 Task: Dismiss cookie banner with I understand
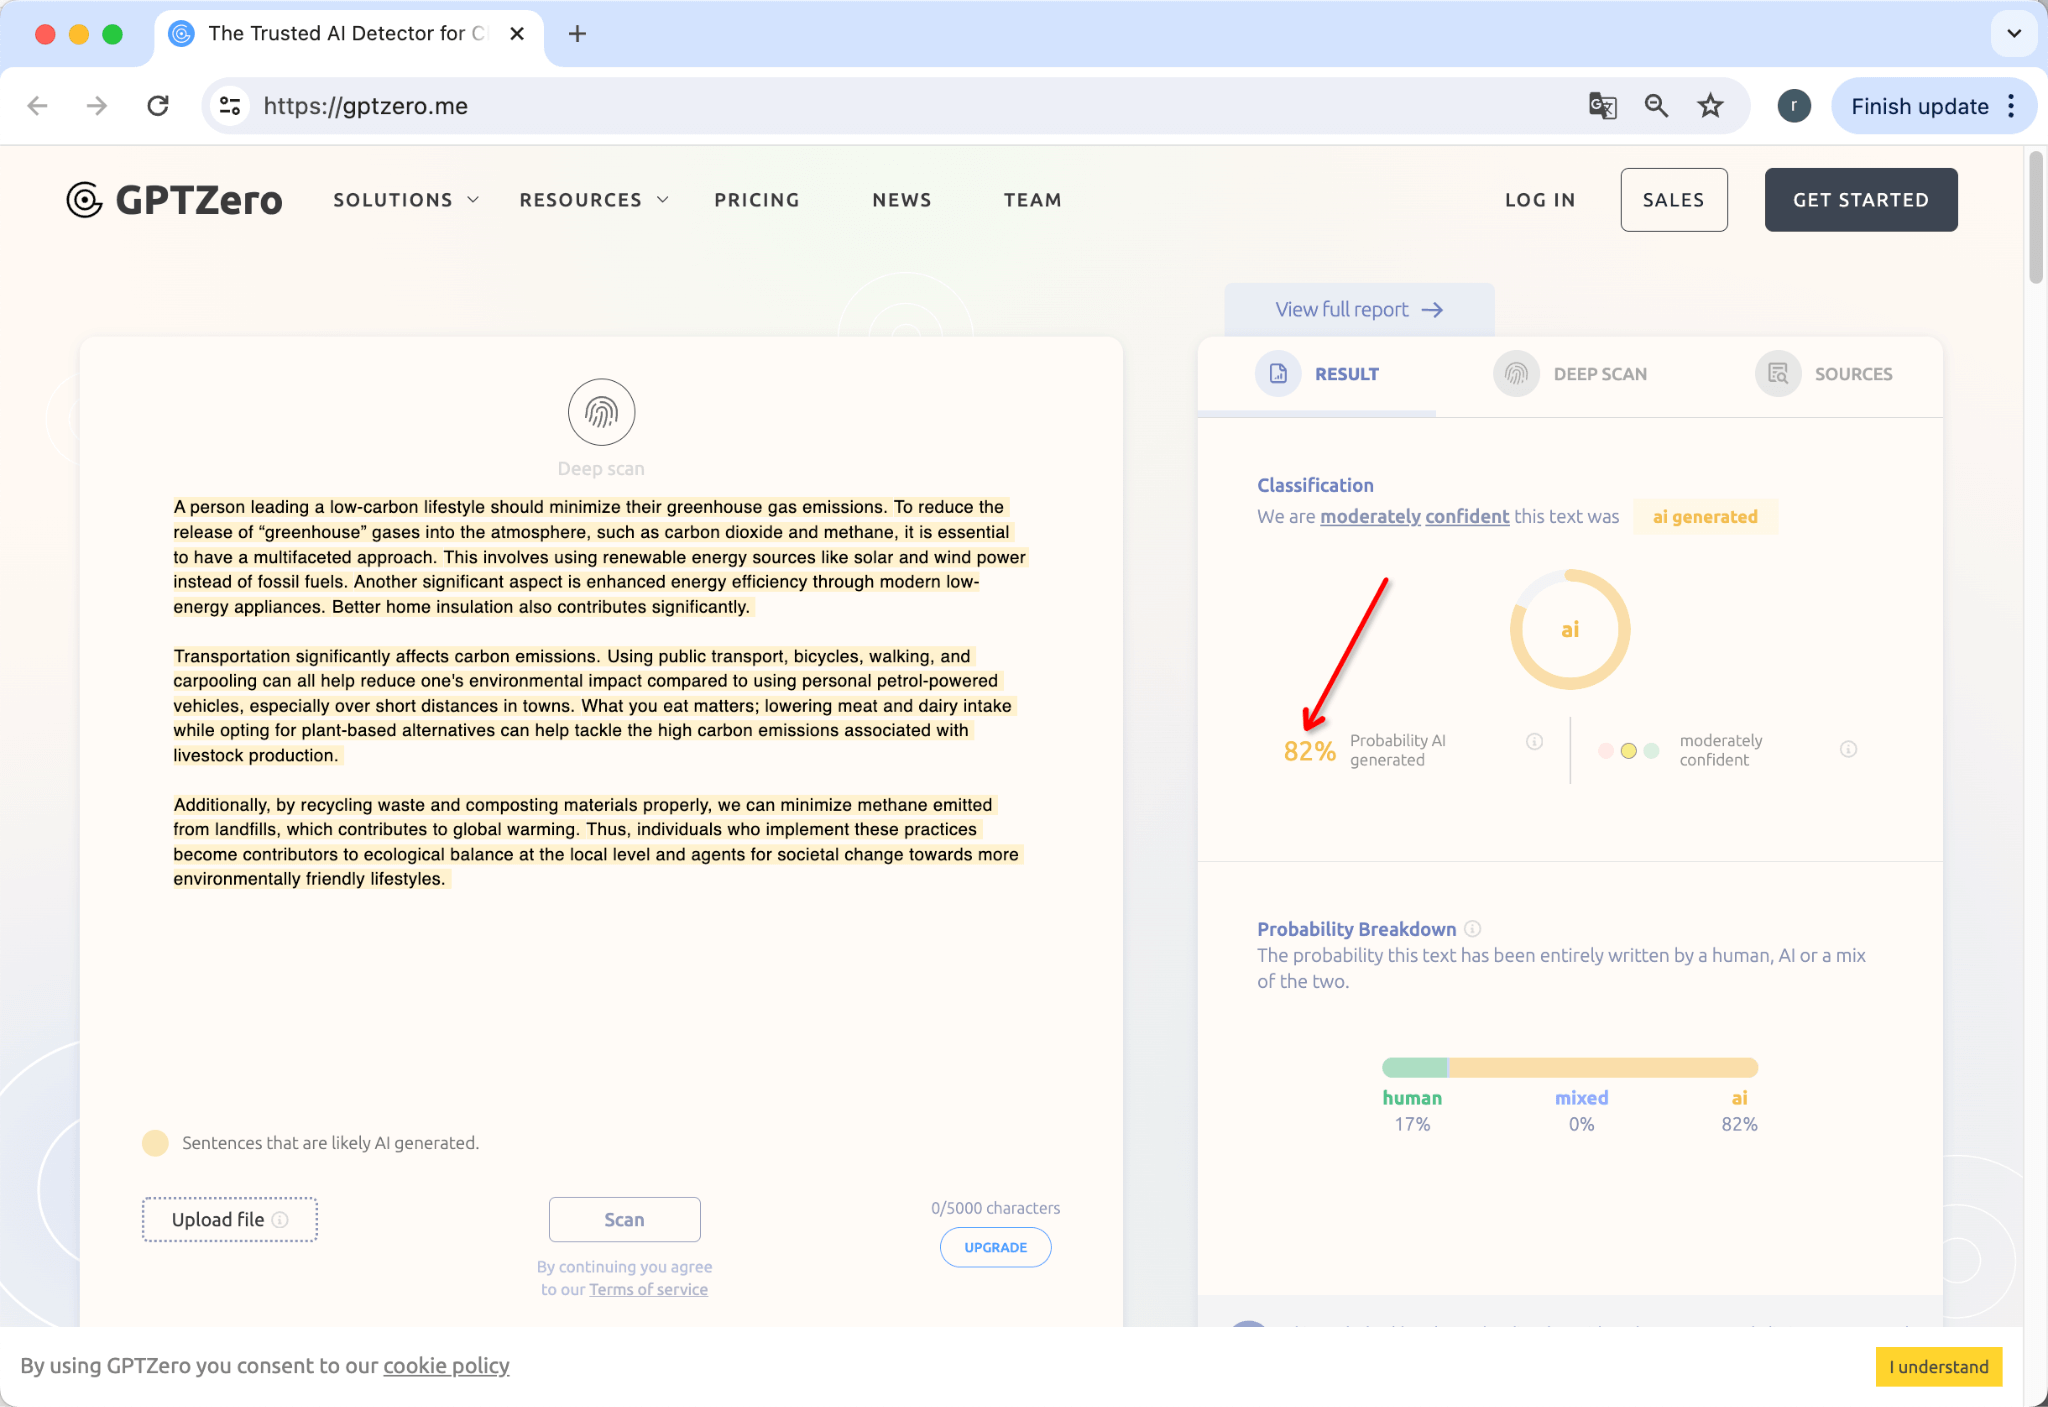[x=1939, y=1367]
